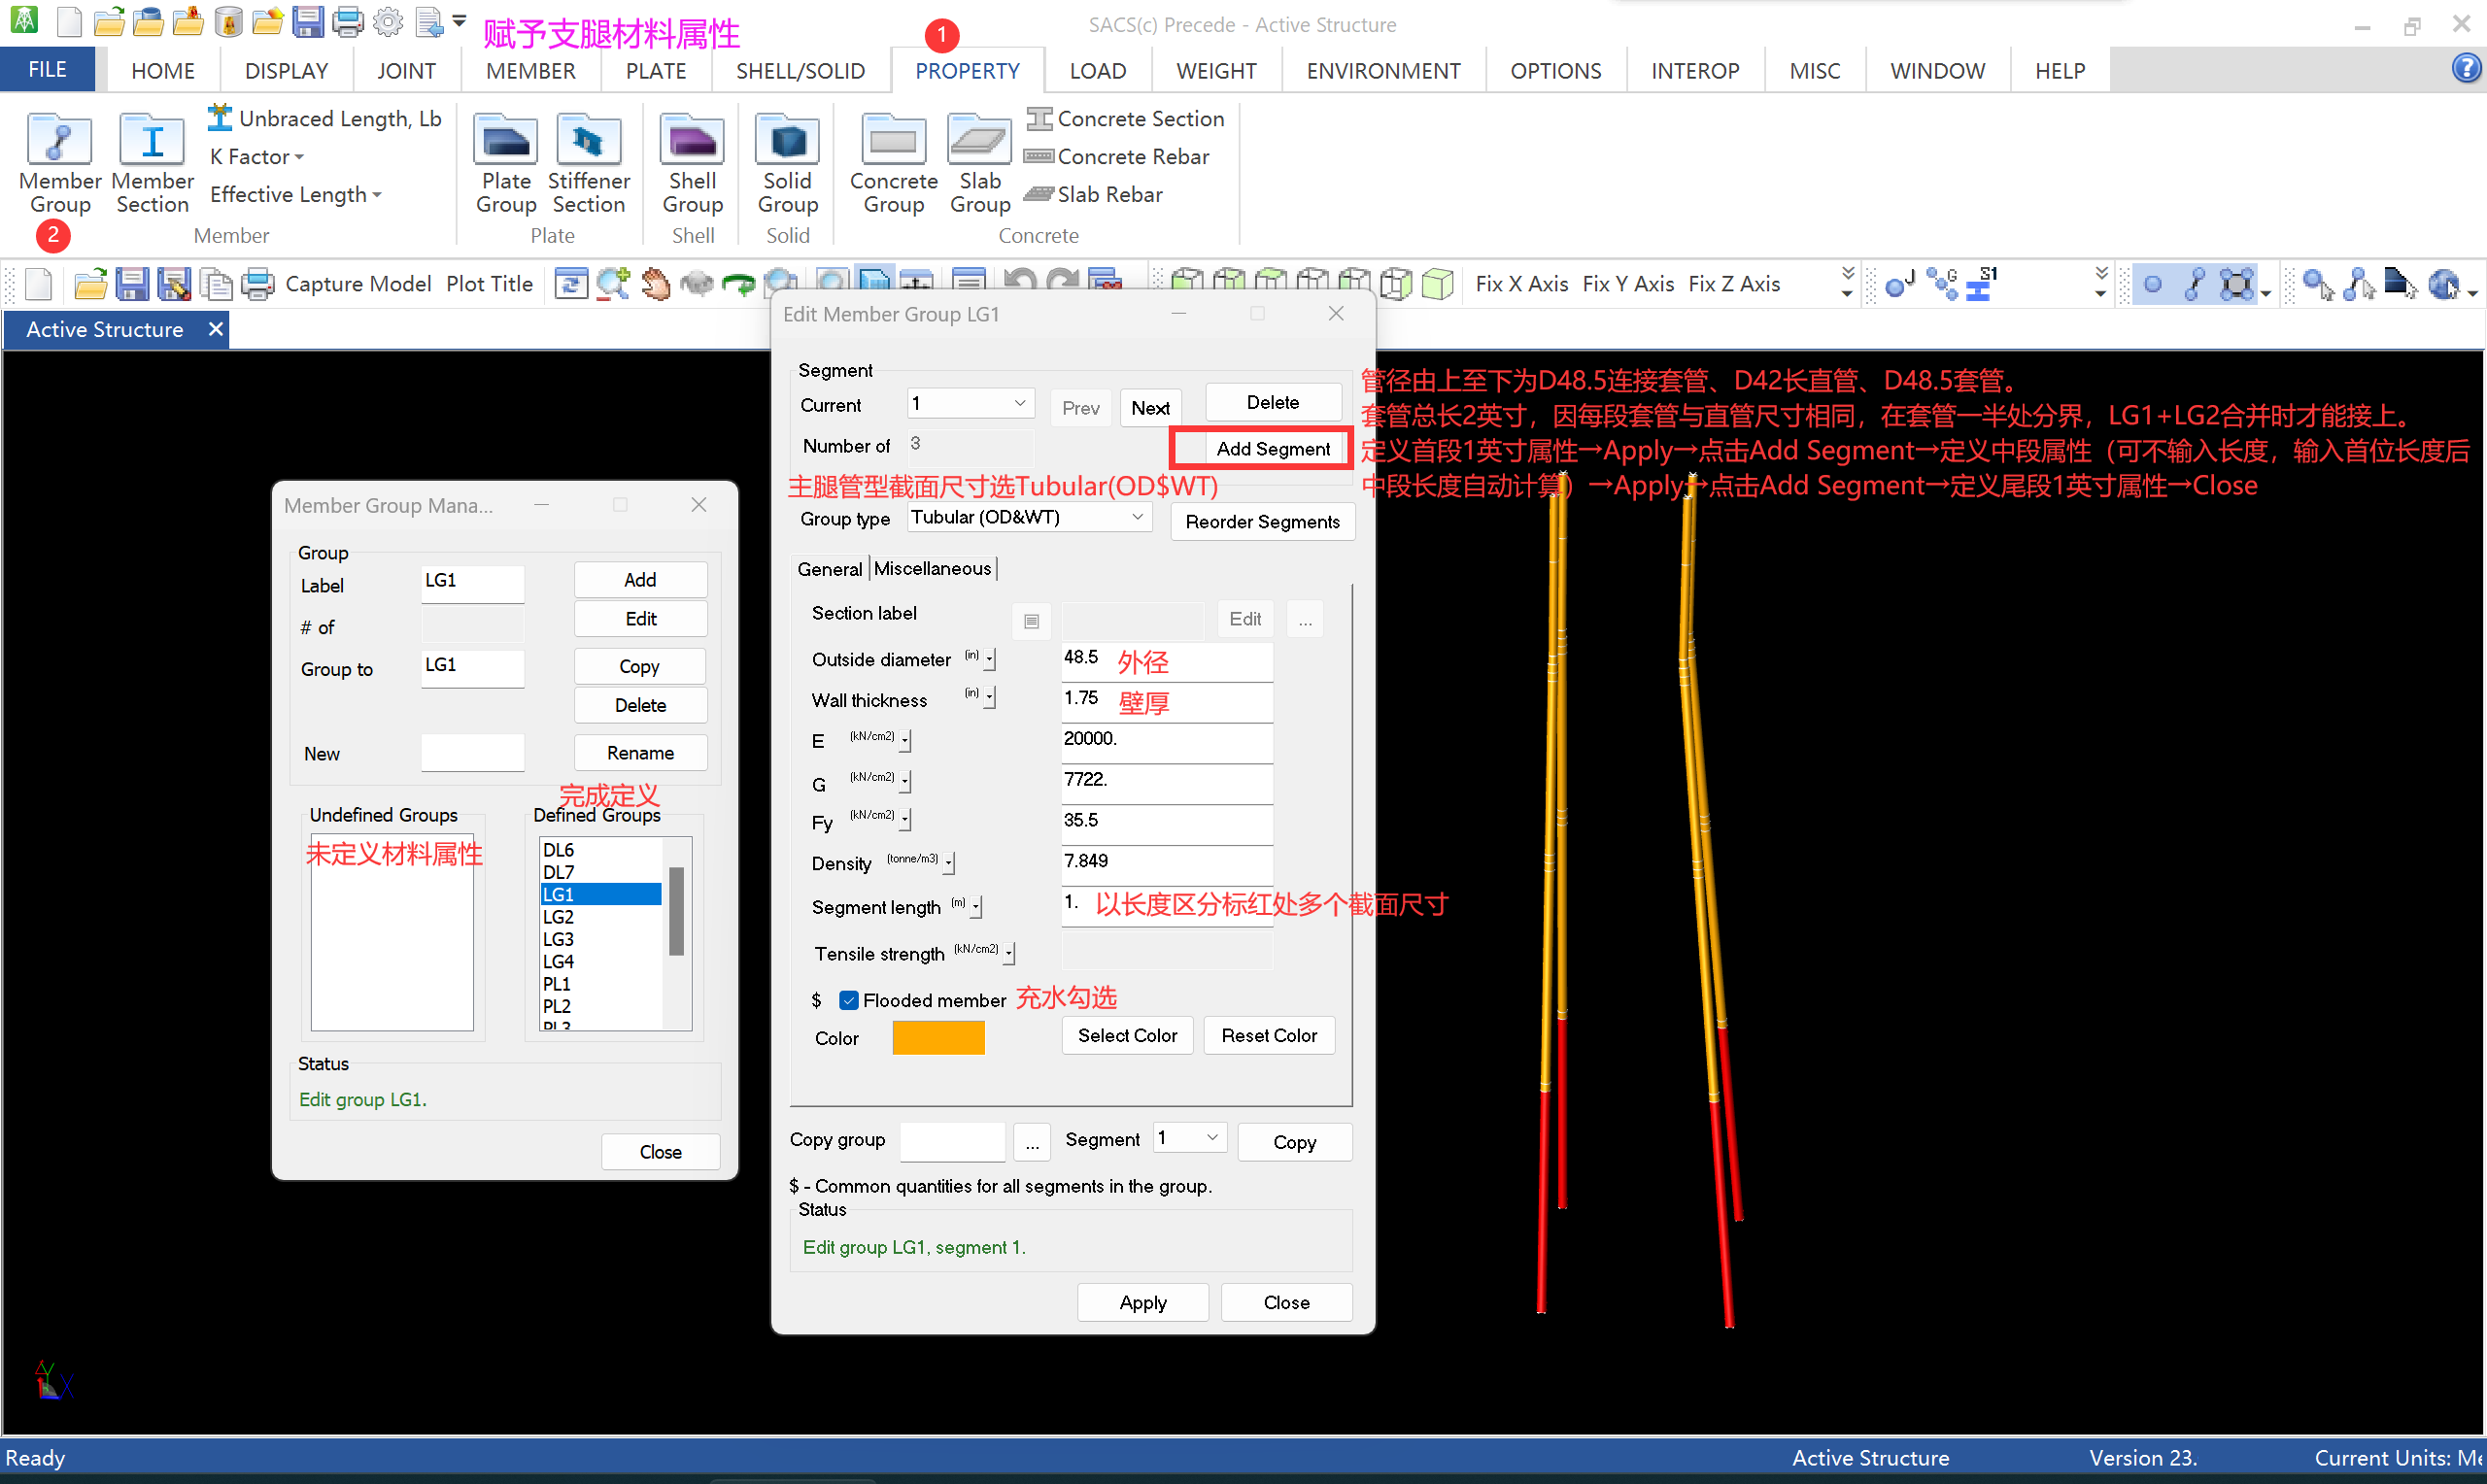Toggle Fix X Axis option
This screenshot has height=1484, width=2487.
[x=1521, y=284]
